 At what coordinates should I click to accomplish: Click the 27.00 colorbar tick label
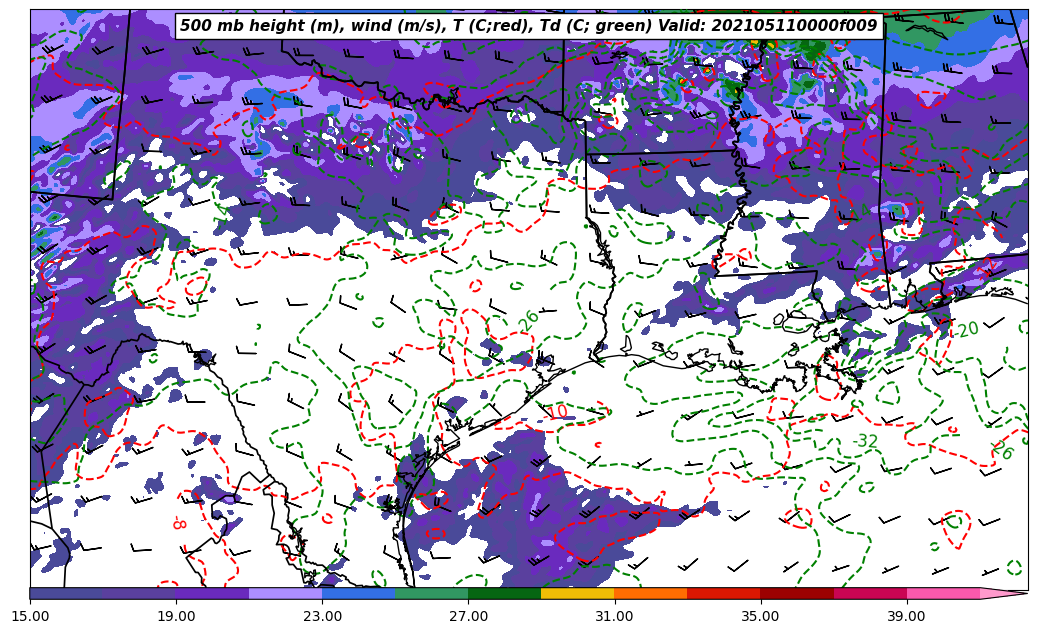[468, 616]
